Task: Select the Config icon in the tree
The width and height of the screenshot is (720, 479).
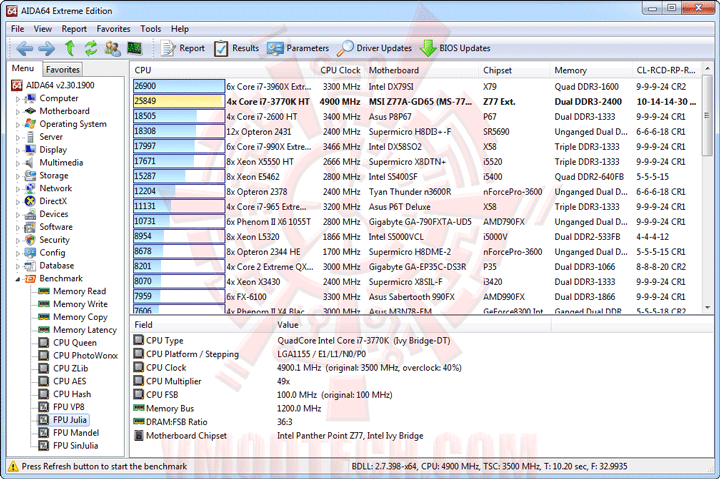Action: click(x=30, y=253)
